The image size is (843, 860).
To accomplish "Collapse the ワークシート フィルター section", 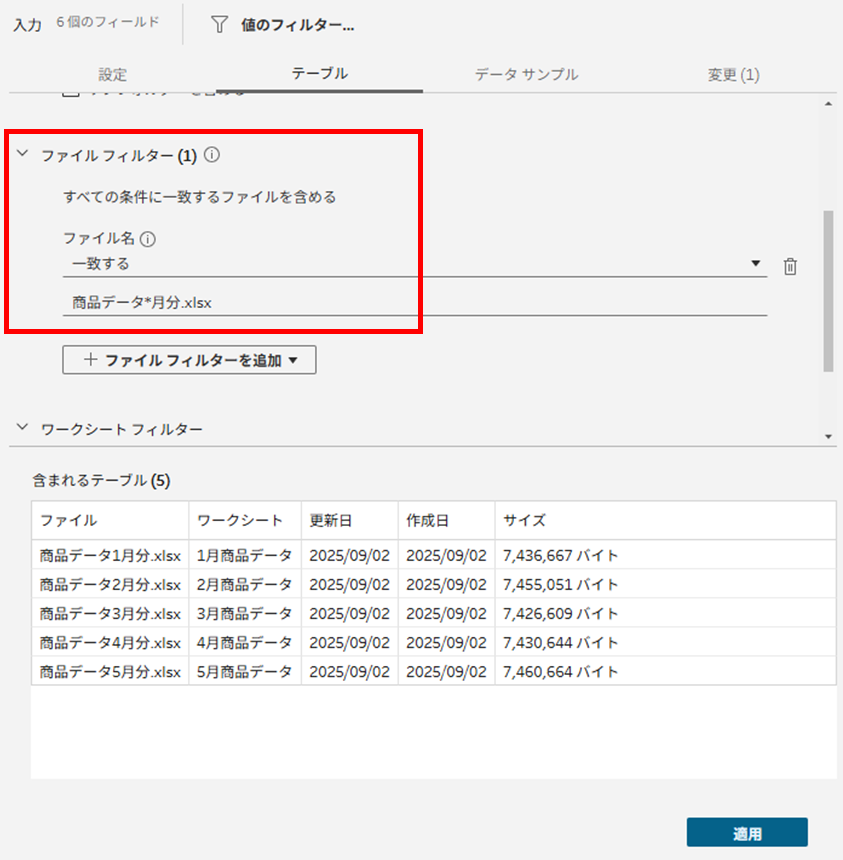I will (22, 429).
